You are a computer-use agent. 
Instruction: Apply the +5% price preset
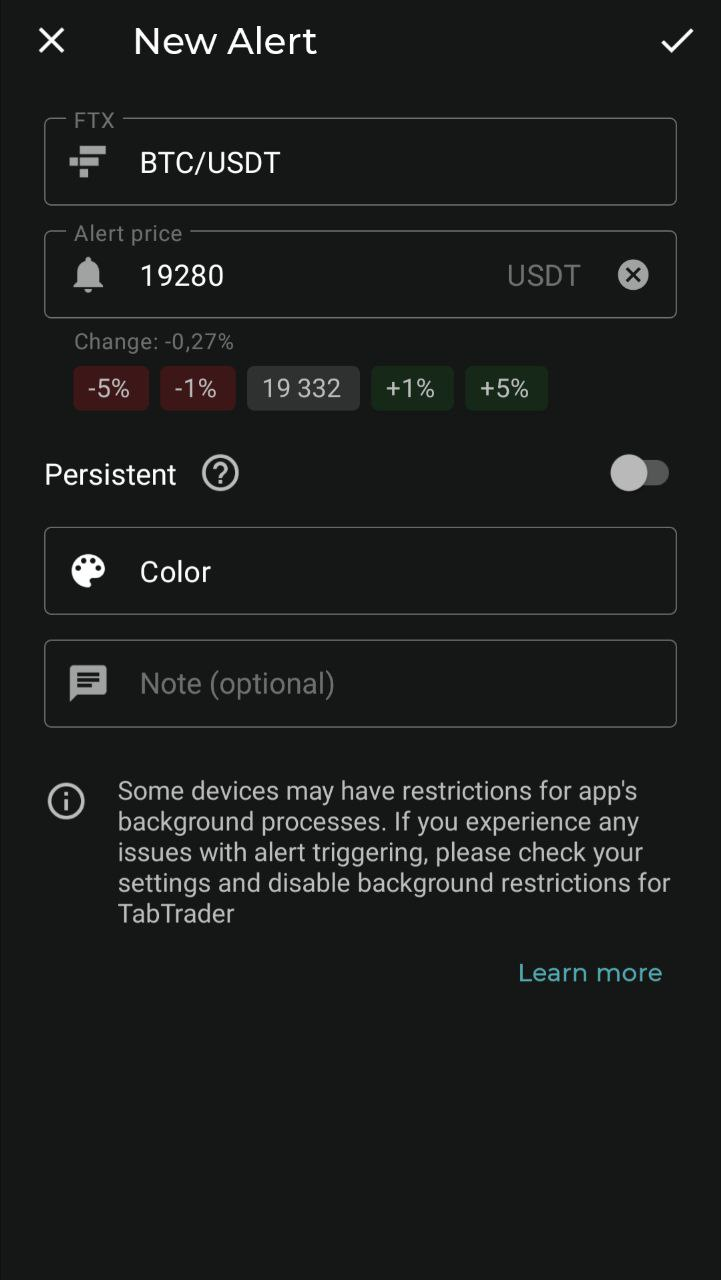click(506, 388)
